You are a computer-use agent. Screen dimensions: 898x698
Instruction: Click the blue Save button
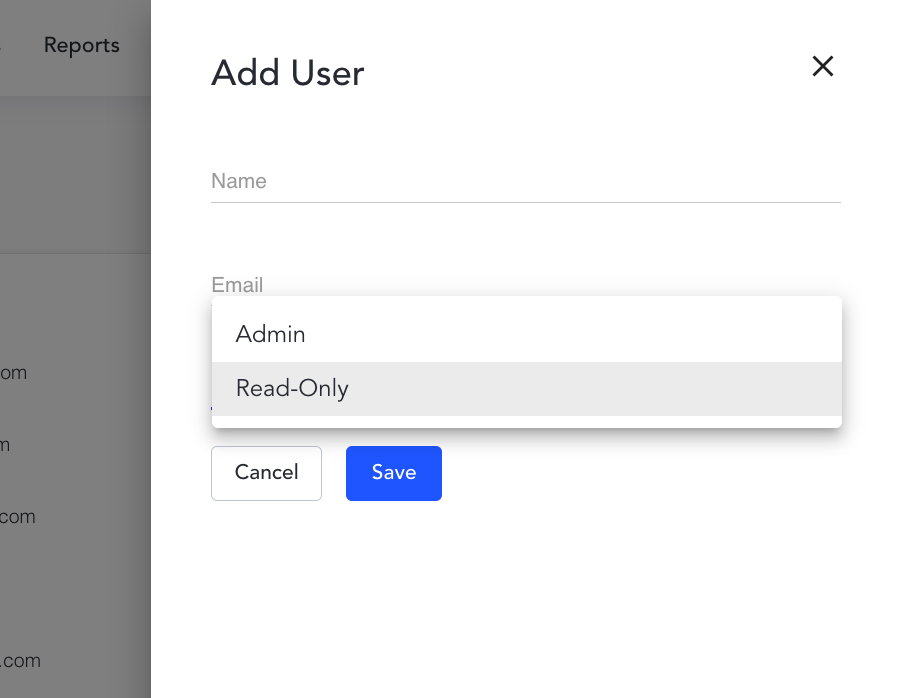(393, 473)
